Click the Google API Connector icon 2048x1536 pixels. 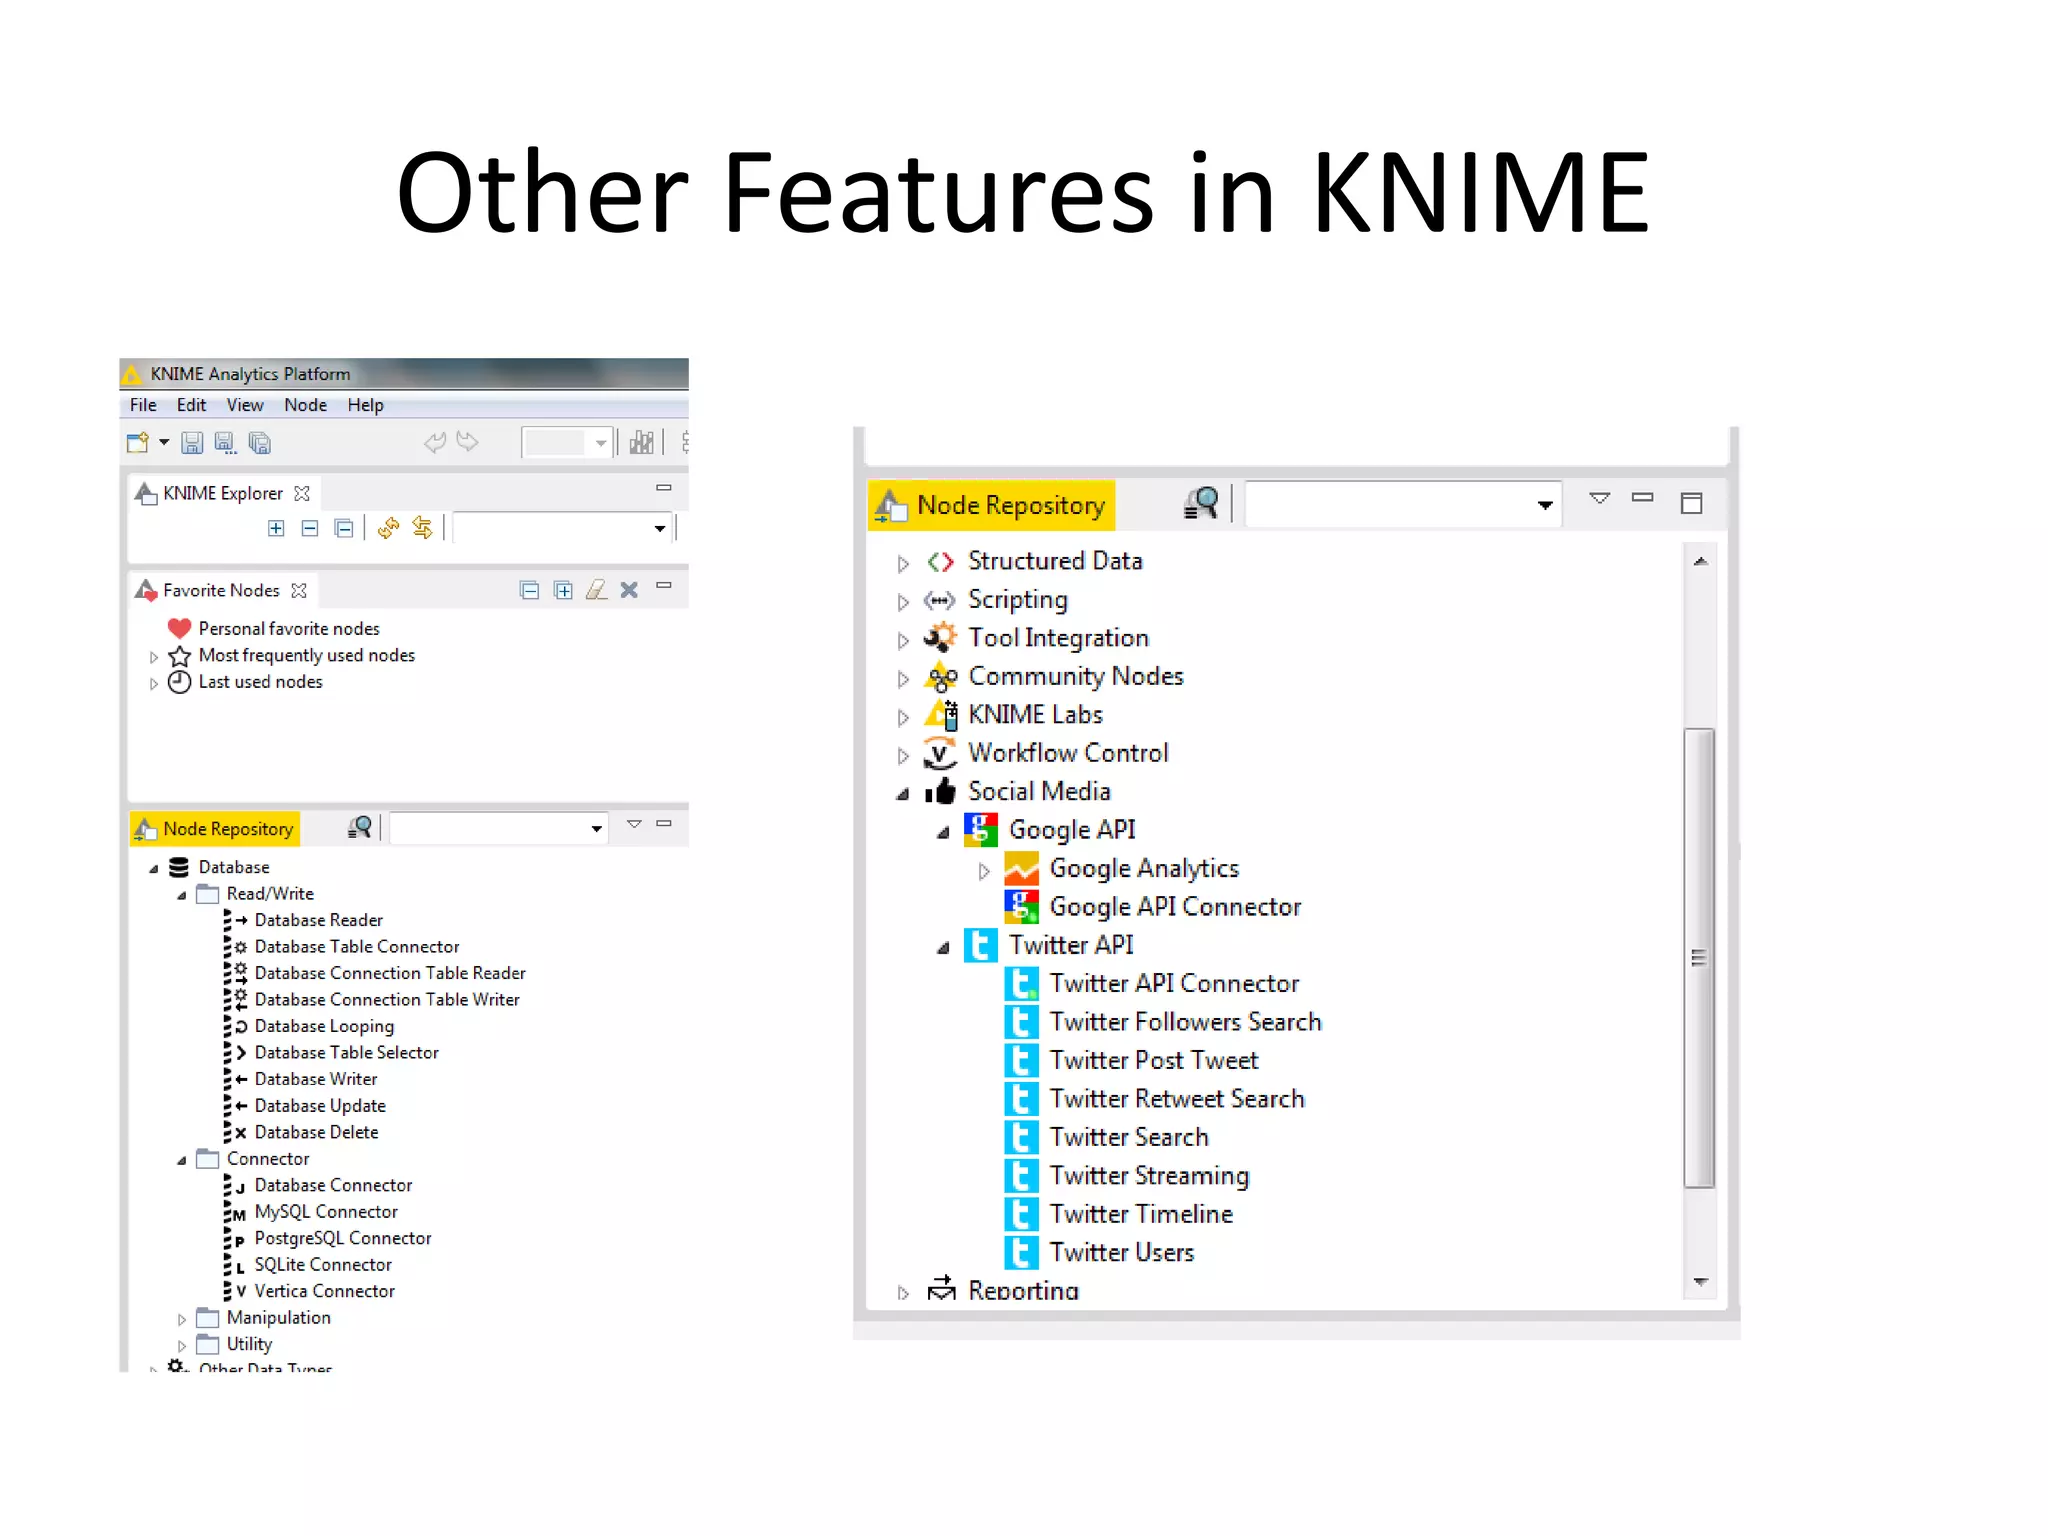pyautogui.click(x=1021, y=906)
